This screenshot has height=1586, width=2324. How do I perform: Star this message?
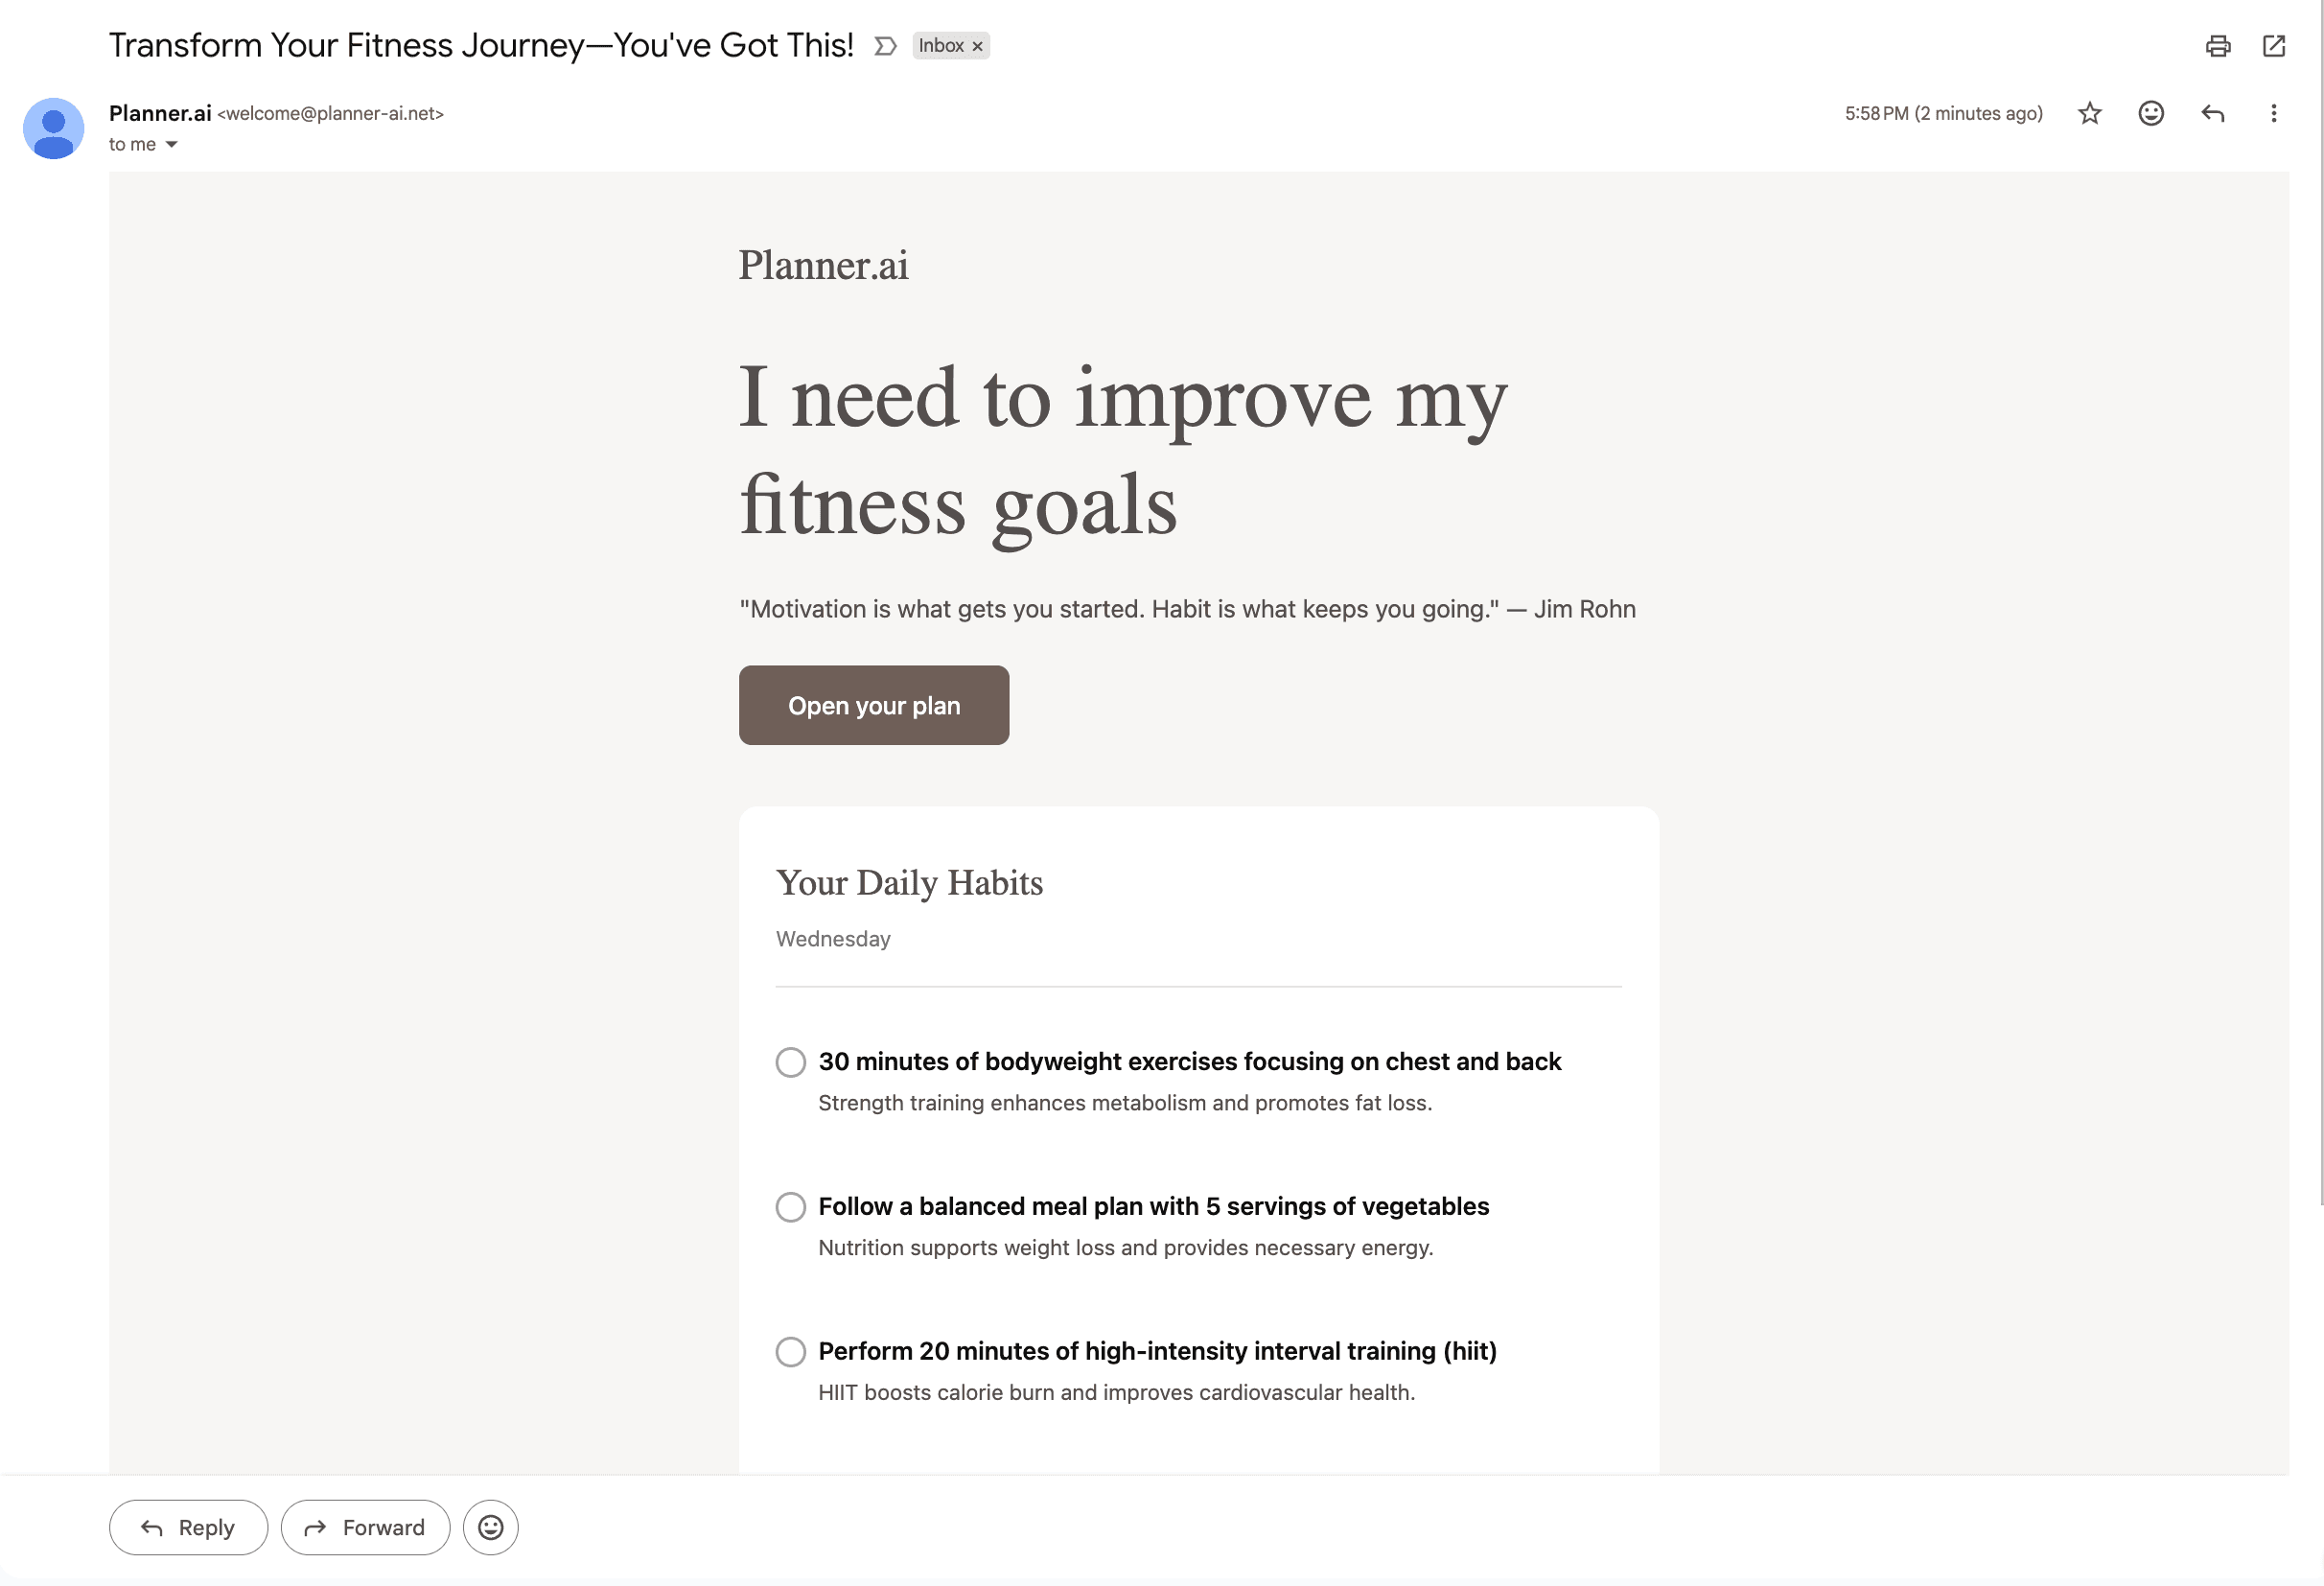point(2089,113)
